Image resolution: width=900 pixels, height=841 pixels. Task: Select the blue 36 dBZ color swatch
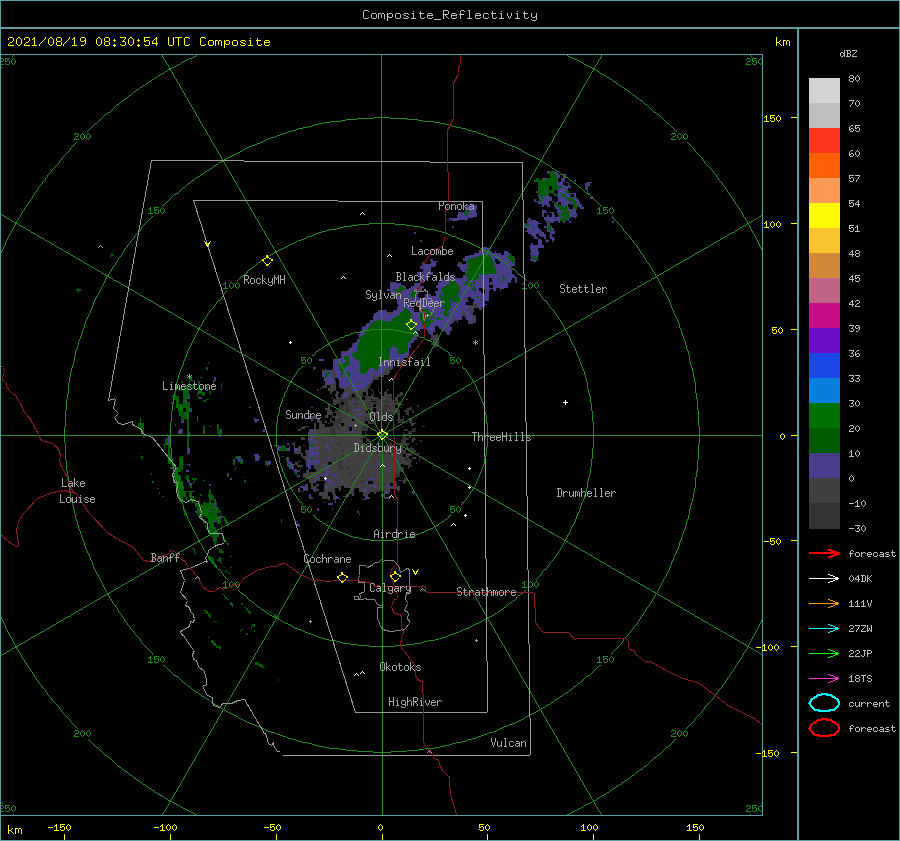pos(824,365)
